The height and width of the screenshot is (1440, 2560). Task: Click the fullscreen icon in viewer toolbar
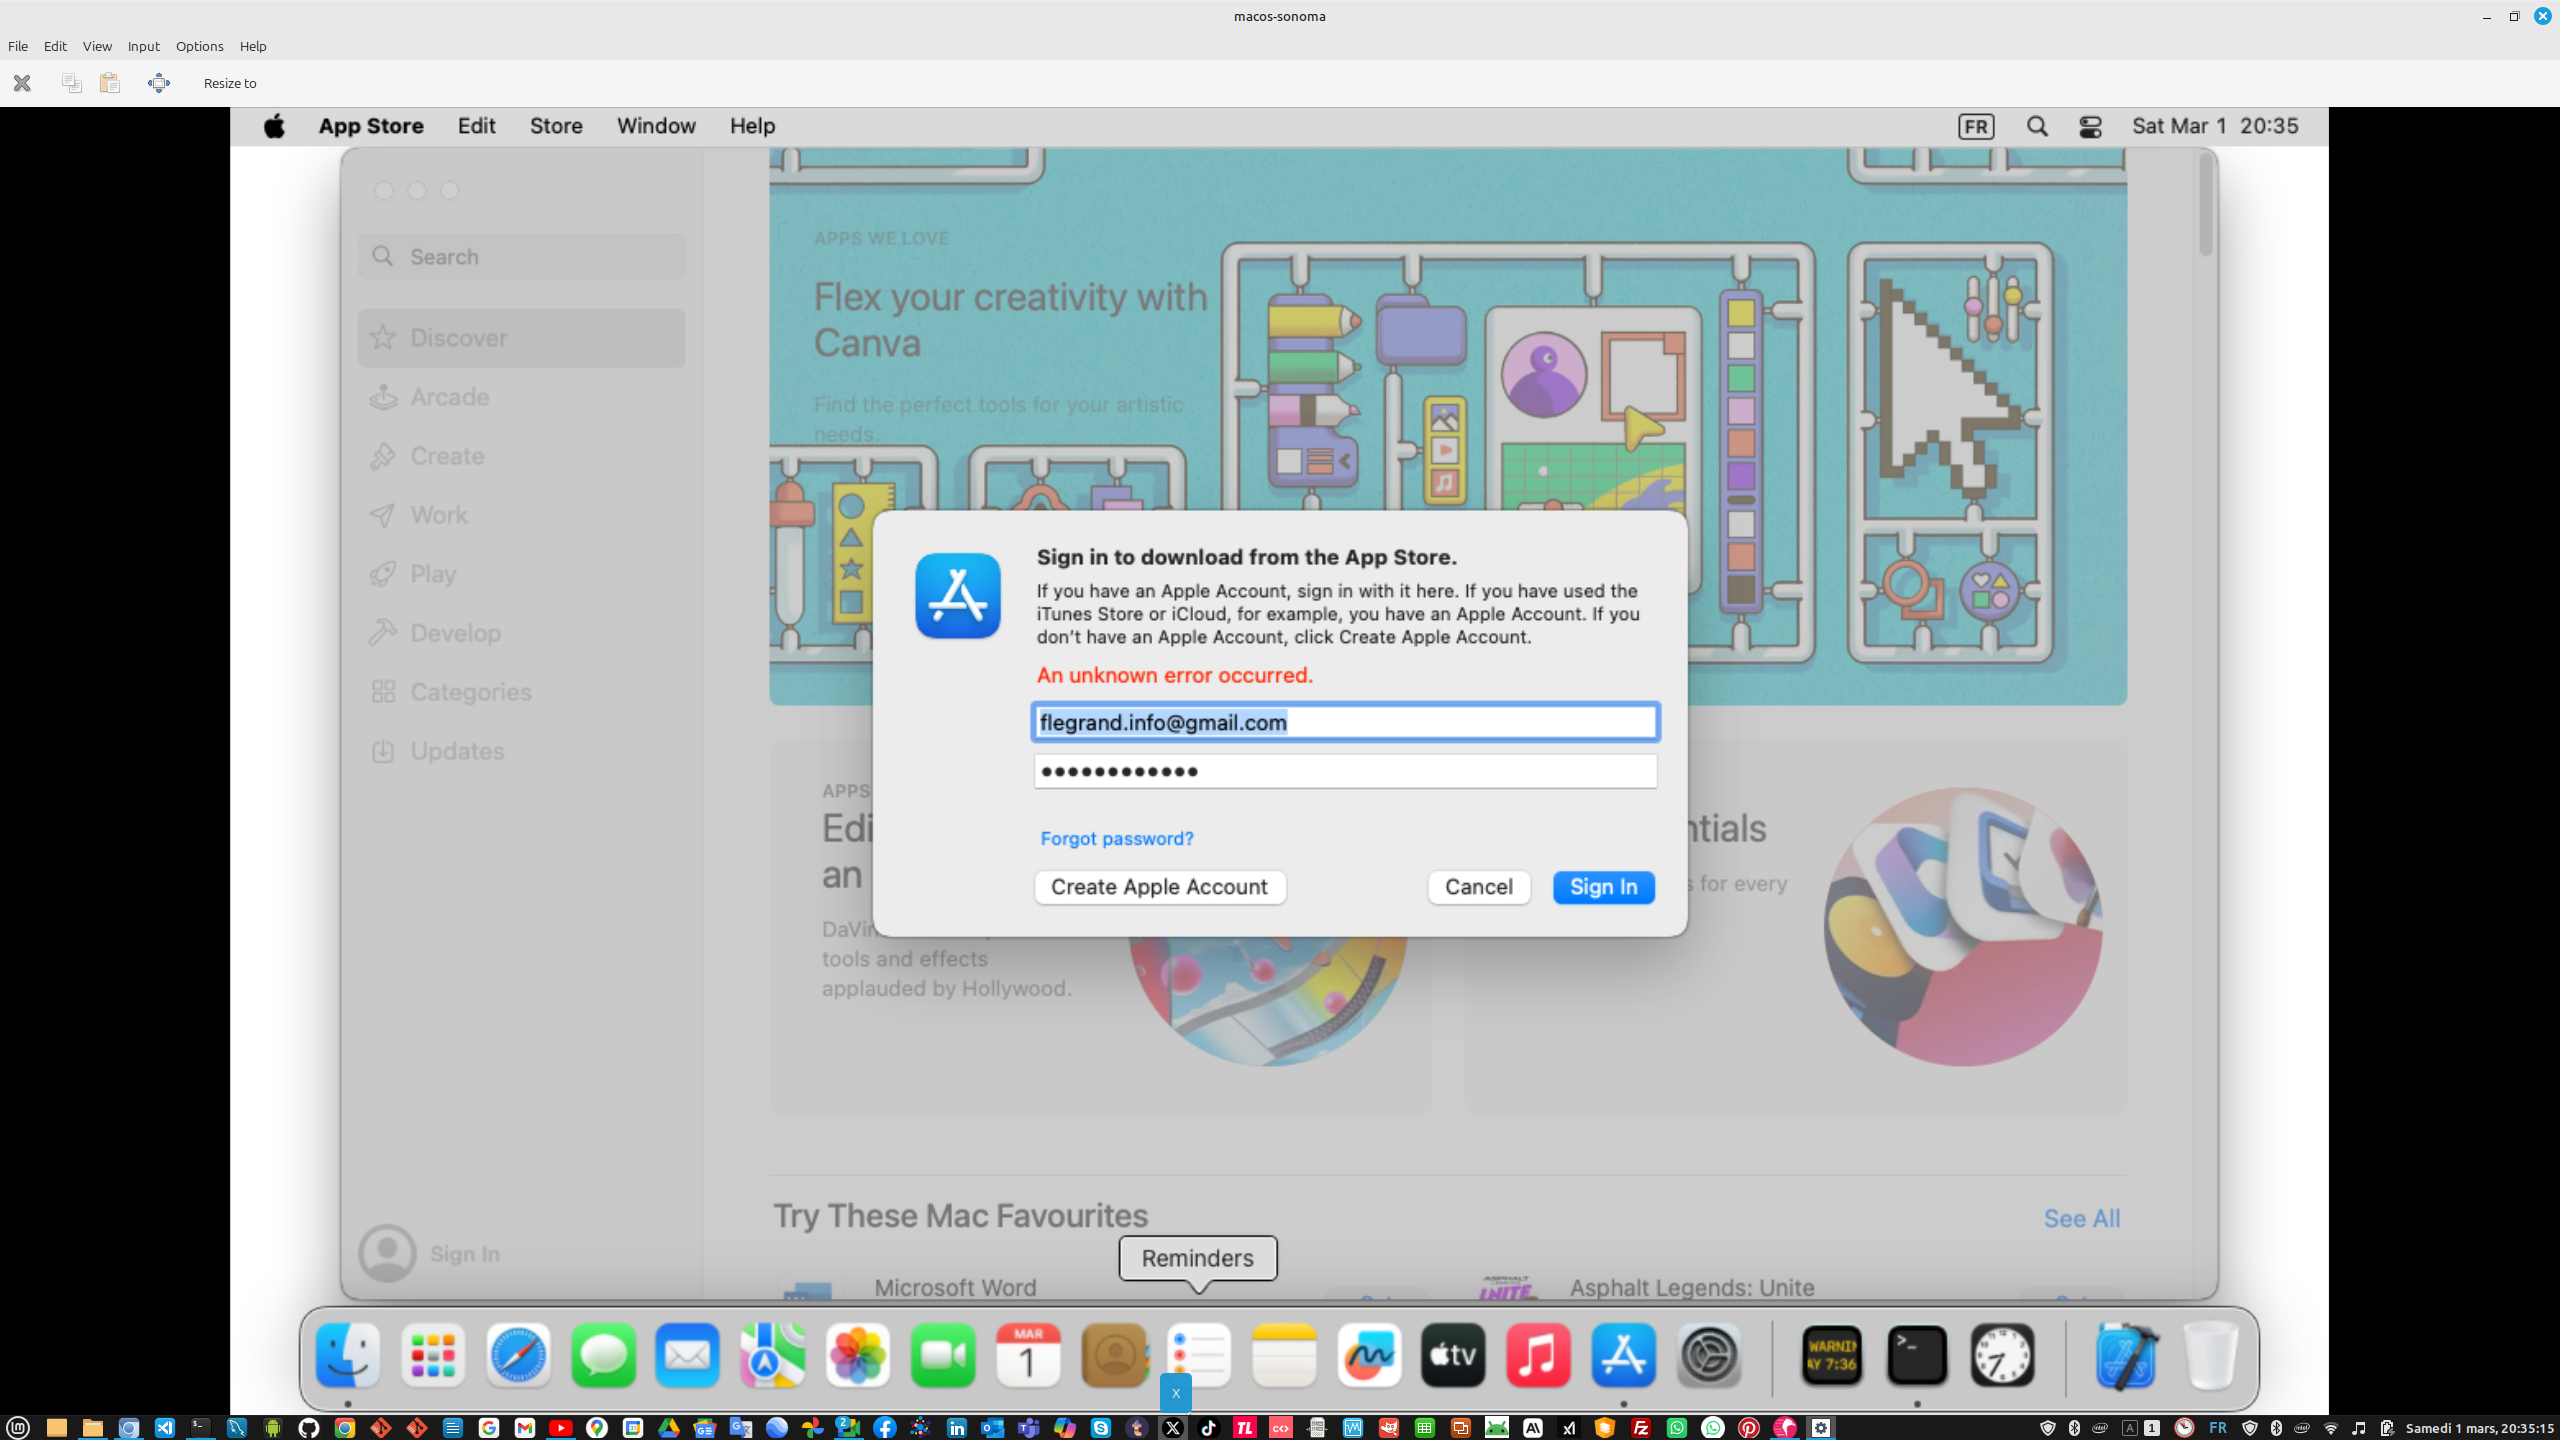pos(159,83)
